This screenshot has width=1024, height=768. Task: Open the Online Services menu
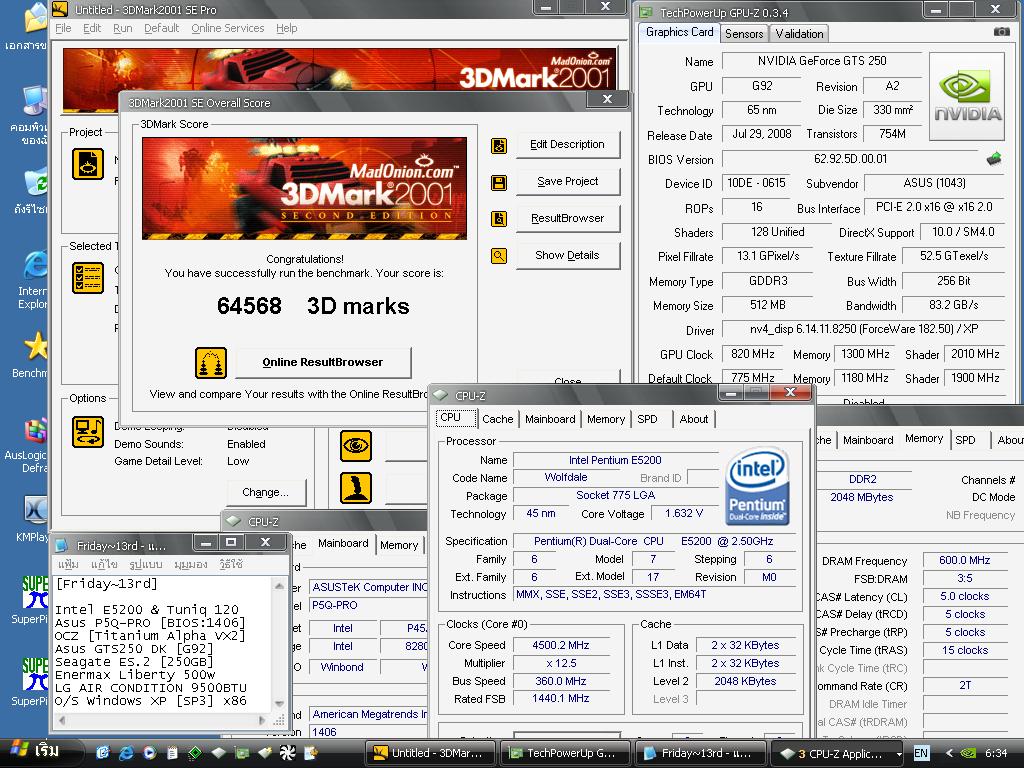click(x=228, y=28)
